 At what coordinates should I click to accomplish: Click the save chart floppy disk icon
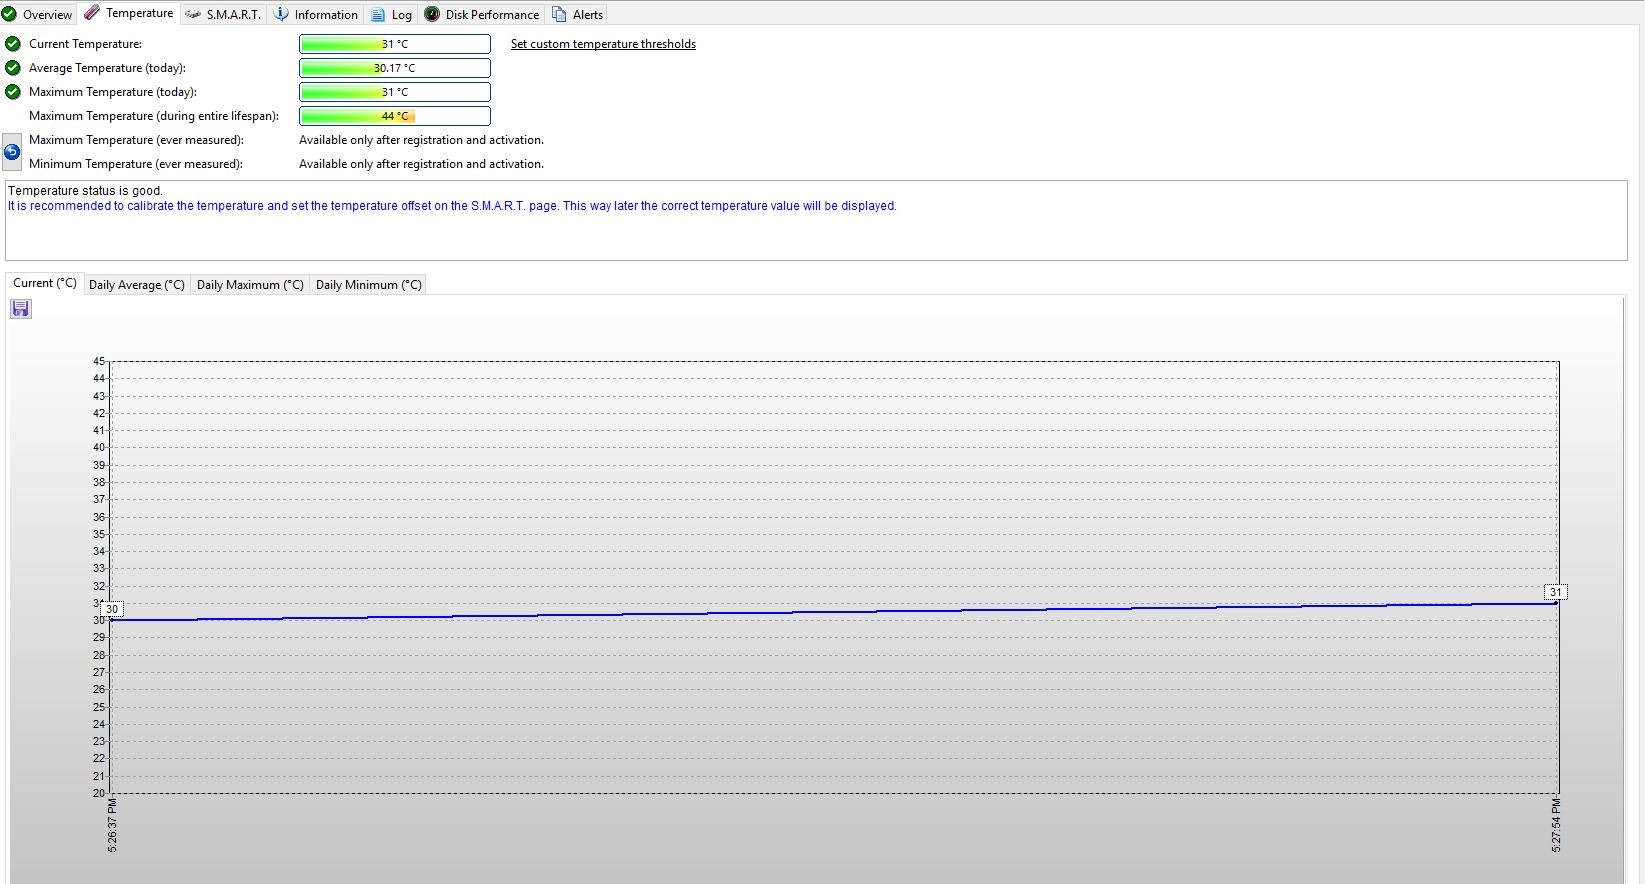click(x=21, y=309)
